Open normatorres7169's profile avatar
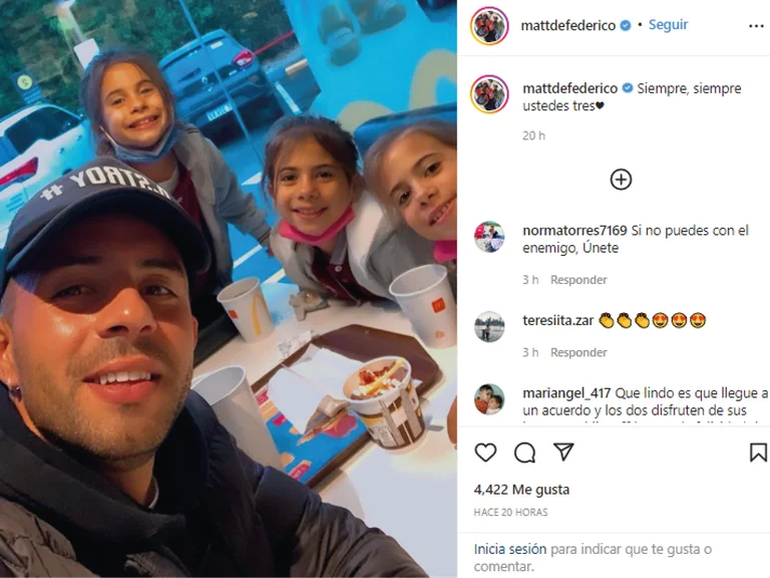The image size is (770, 578). [489, 237]
